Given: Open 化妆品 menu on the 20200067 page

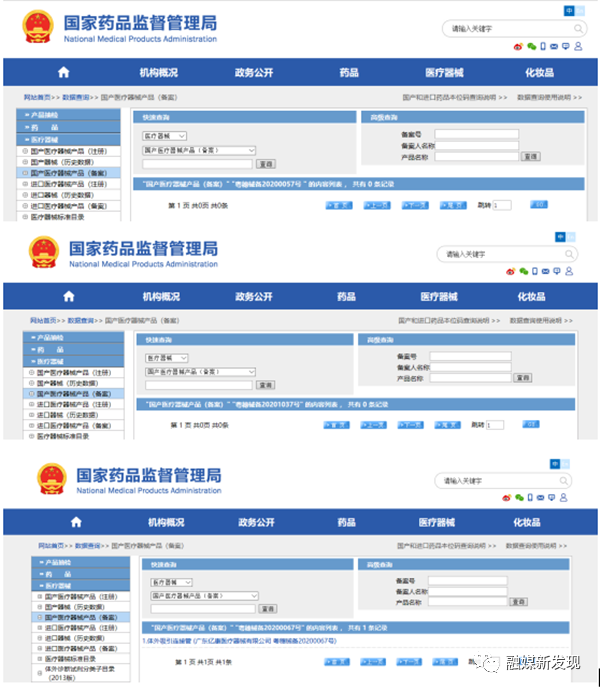Looking at the screenshot, I should point(527,522).
